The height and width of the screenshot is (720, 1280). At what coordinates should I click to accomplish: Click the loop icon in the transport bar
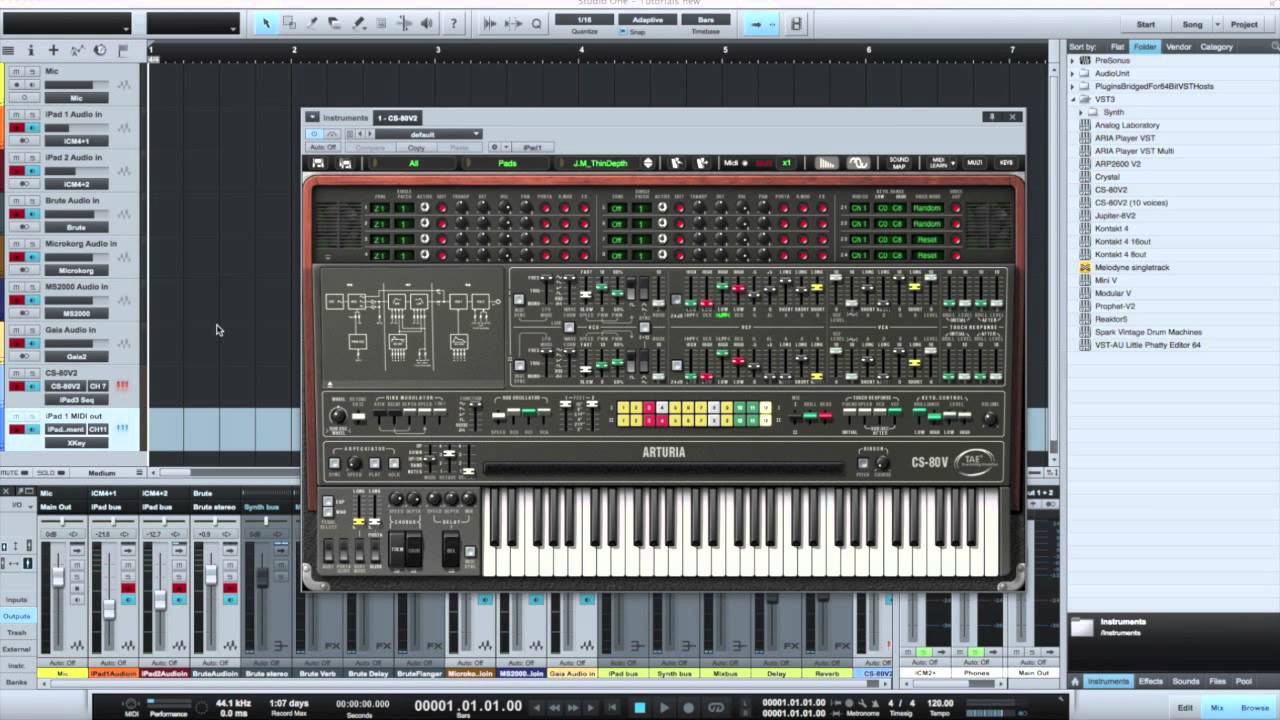(716, 707)
